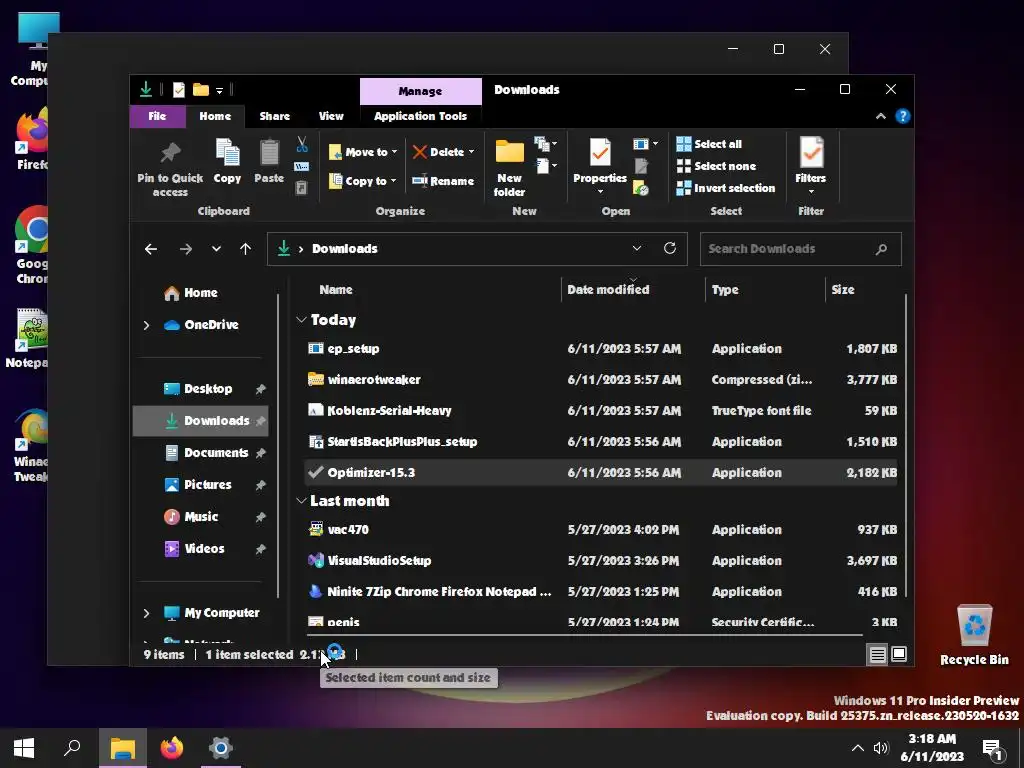
Task: Open Firefox from the taskbar
Action: tap(172, 748)
